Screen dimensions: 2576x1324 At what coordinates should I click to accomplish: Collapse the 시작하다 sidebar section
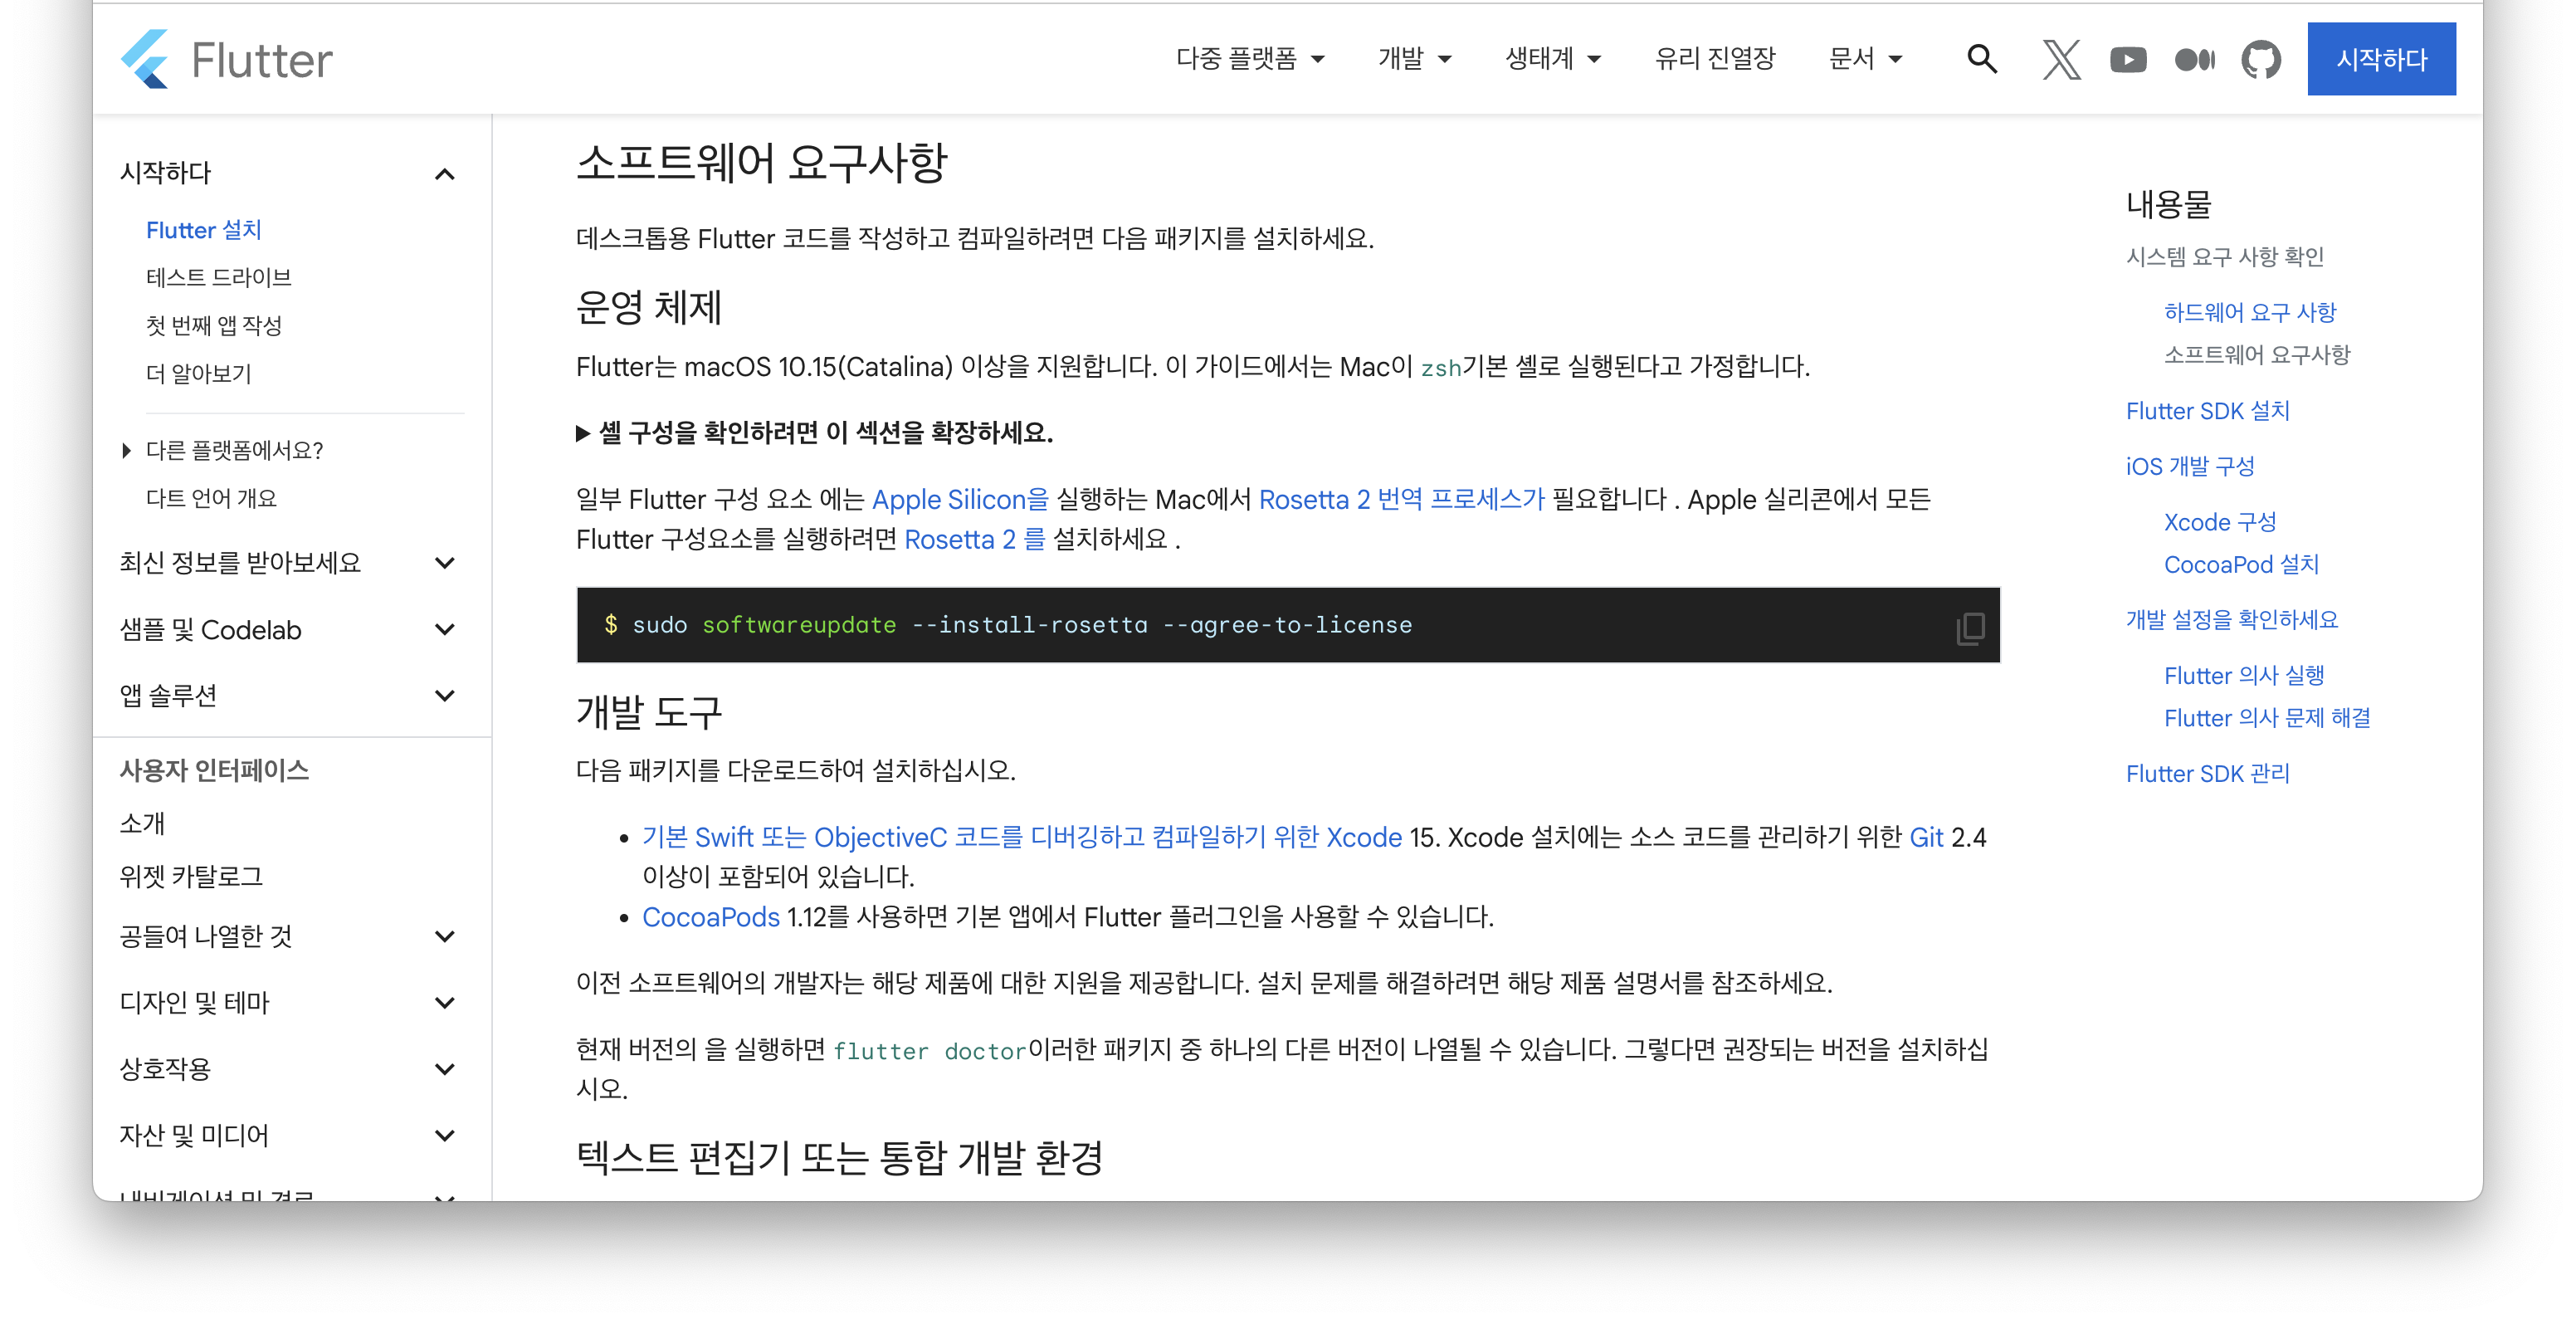445,175
